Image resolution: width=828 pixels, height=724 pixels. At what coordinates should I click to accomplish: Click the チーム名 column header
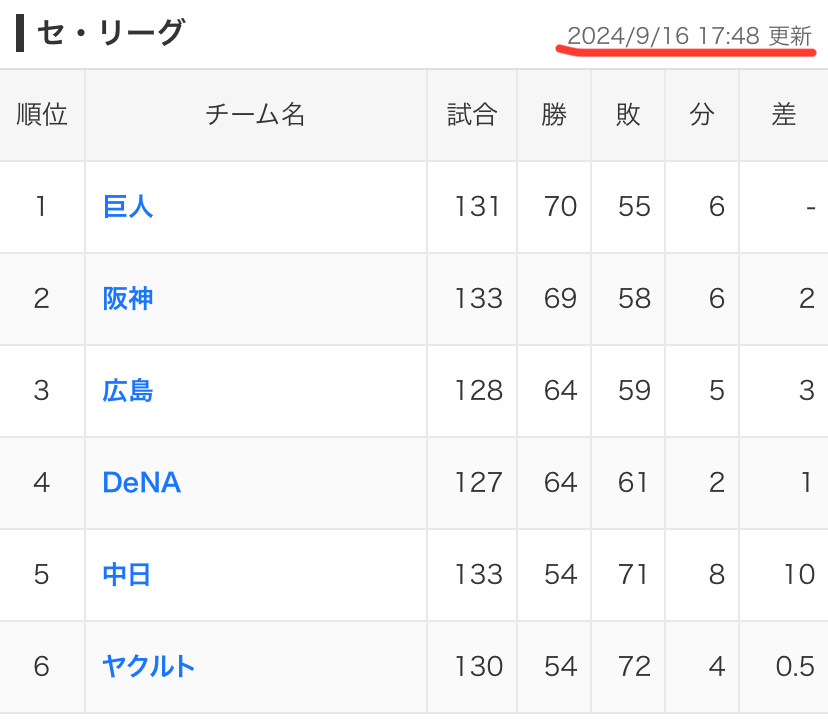(x=256, y=115)
